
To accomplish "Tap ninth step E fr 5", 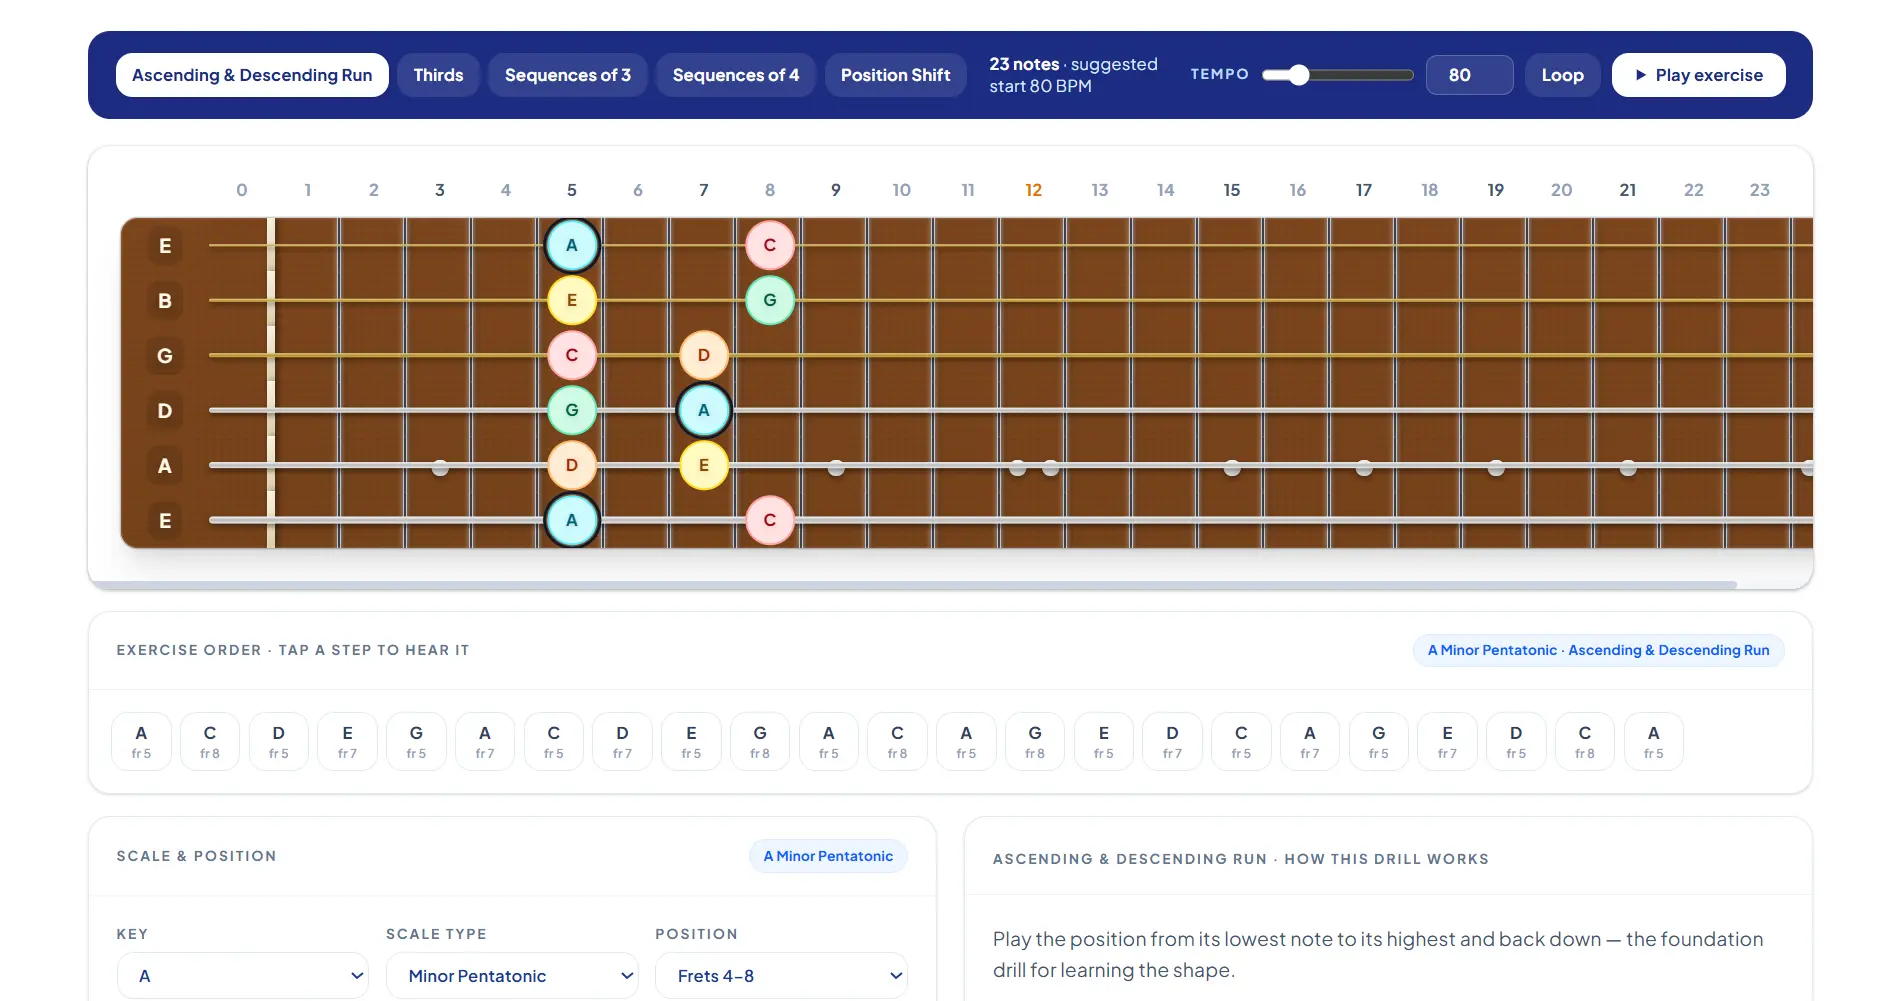I will coord(691,741).
